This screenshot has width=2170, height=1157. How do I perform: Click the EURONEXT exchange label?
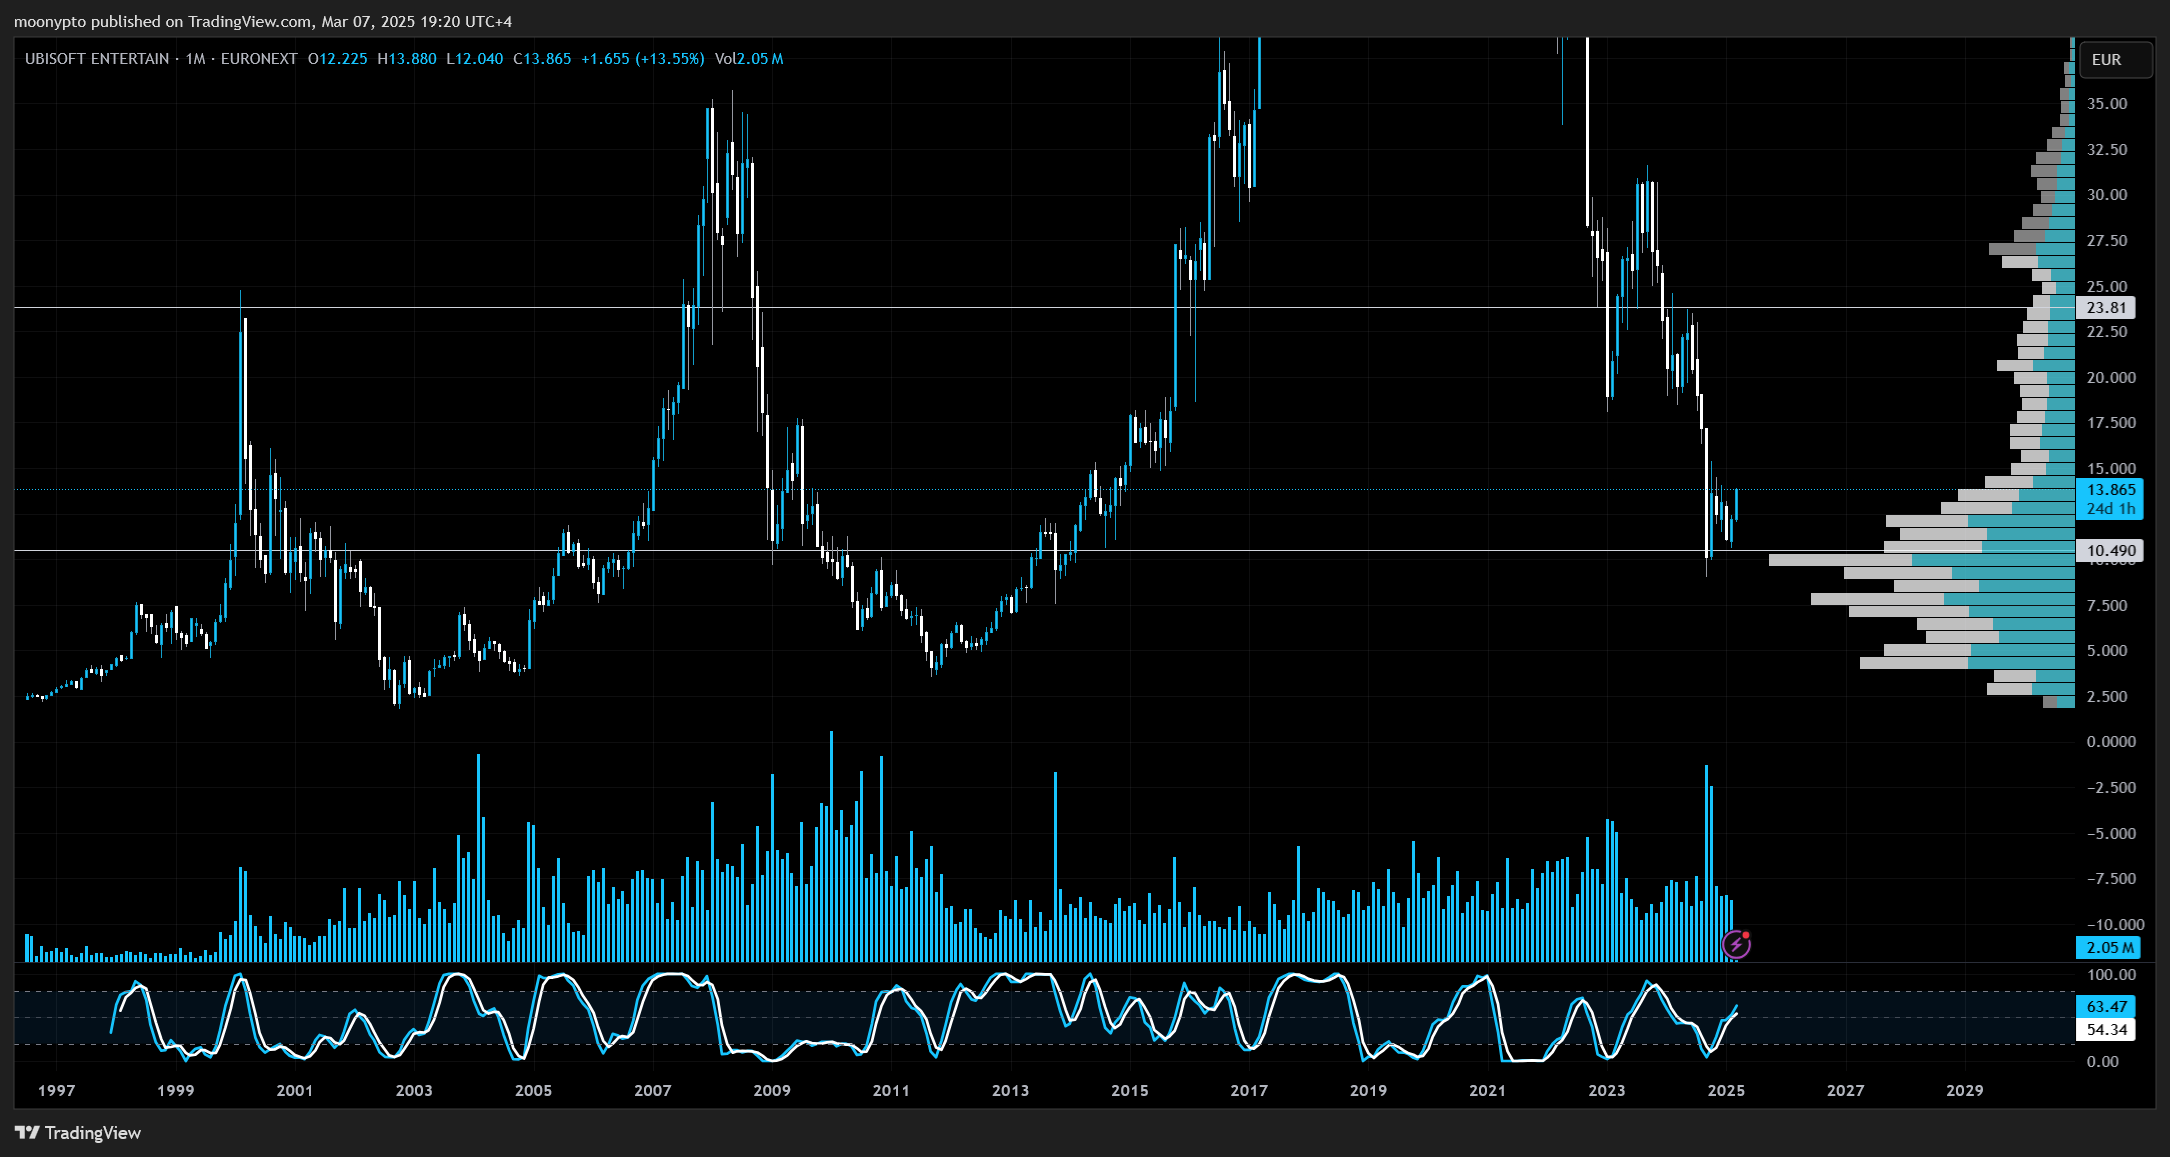tap(259, 59)
